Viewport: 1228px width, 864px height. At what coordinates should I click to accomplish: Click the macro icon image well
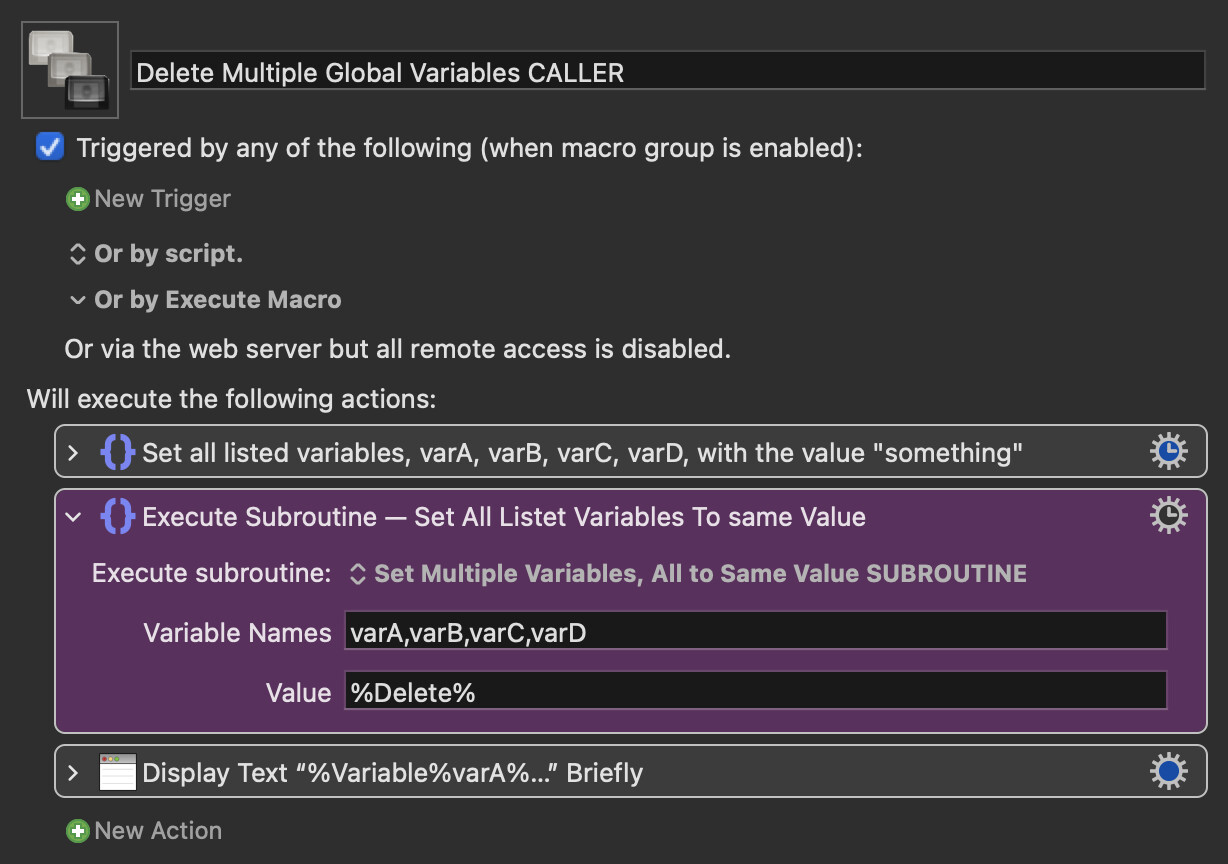[70, 70]
